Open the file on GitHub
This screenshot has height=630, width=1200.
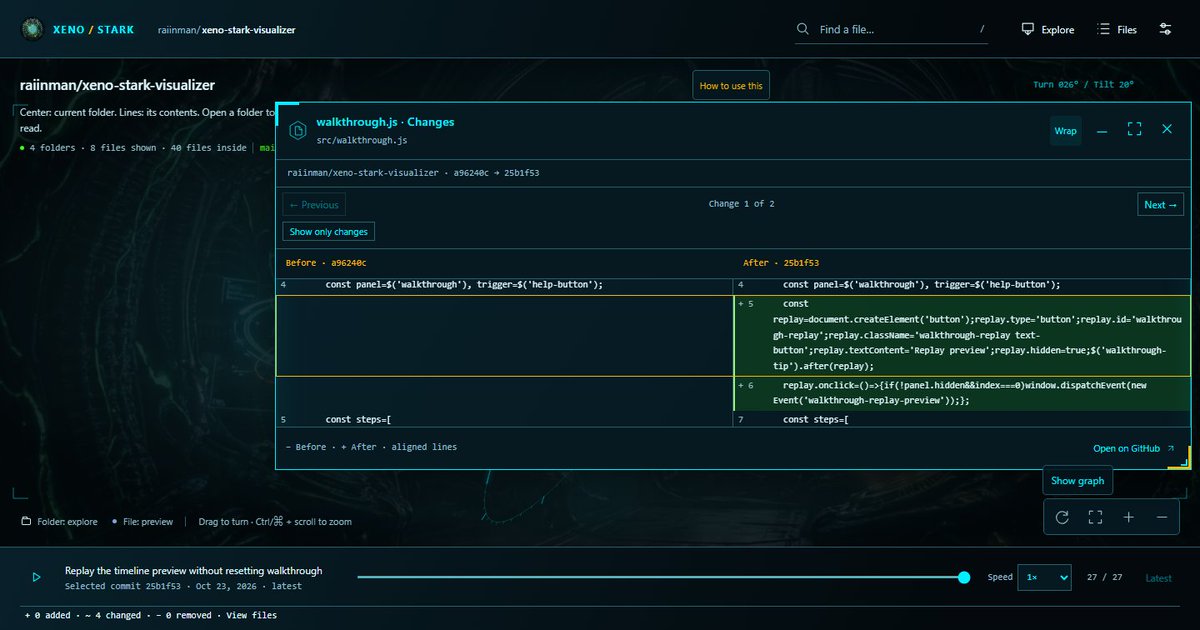click(1134, 449)
